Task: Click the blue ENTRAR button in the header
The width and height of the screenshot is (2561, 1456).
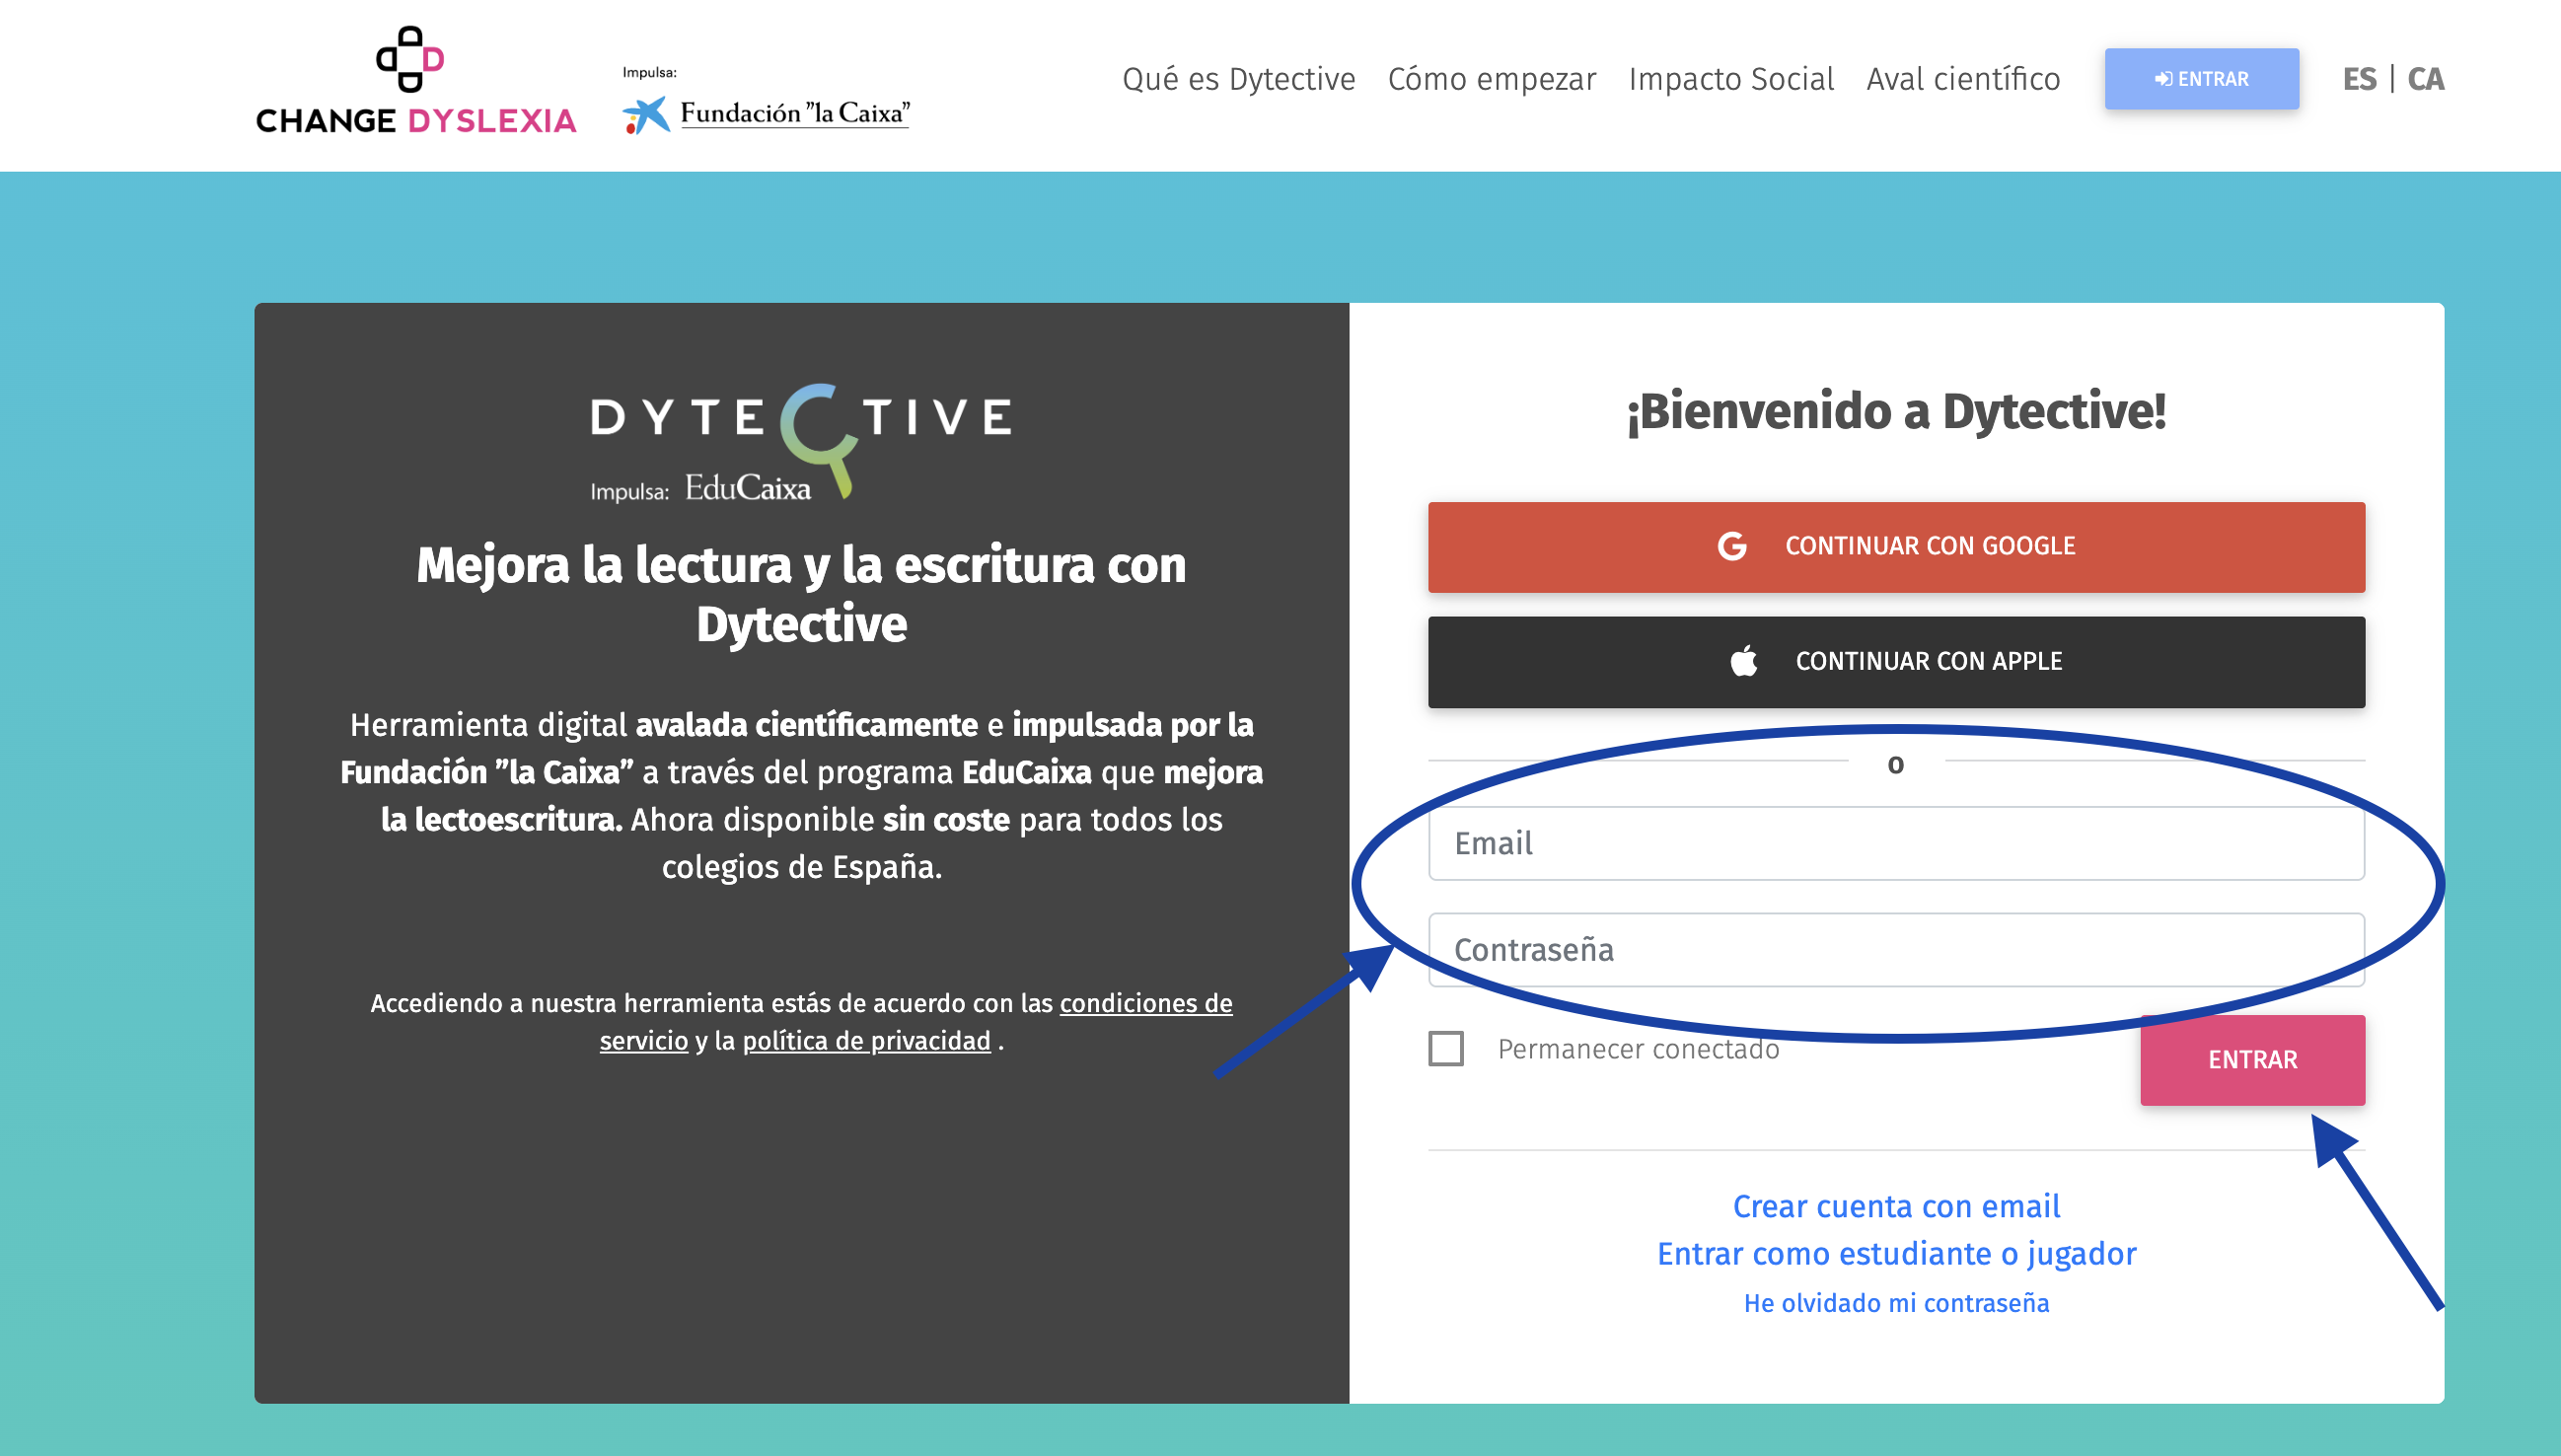Action: point(2201,79)
